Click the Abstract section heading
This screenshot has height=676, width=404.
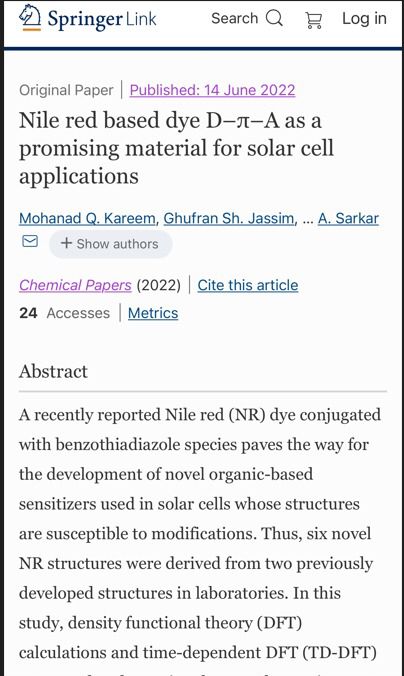[x=53, y=371]
